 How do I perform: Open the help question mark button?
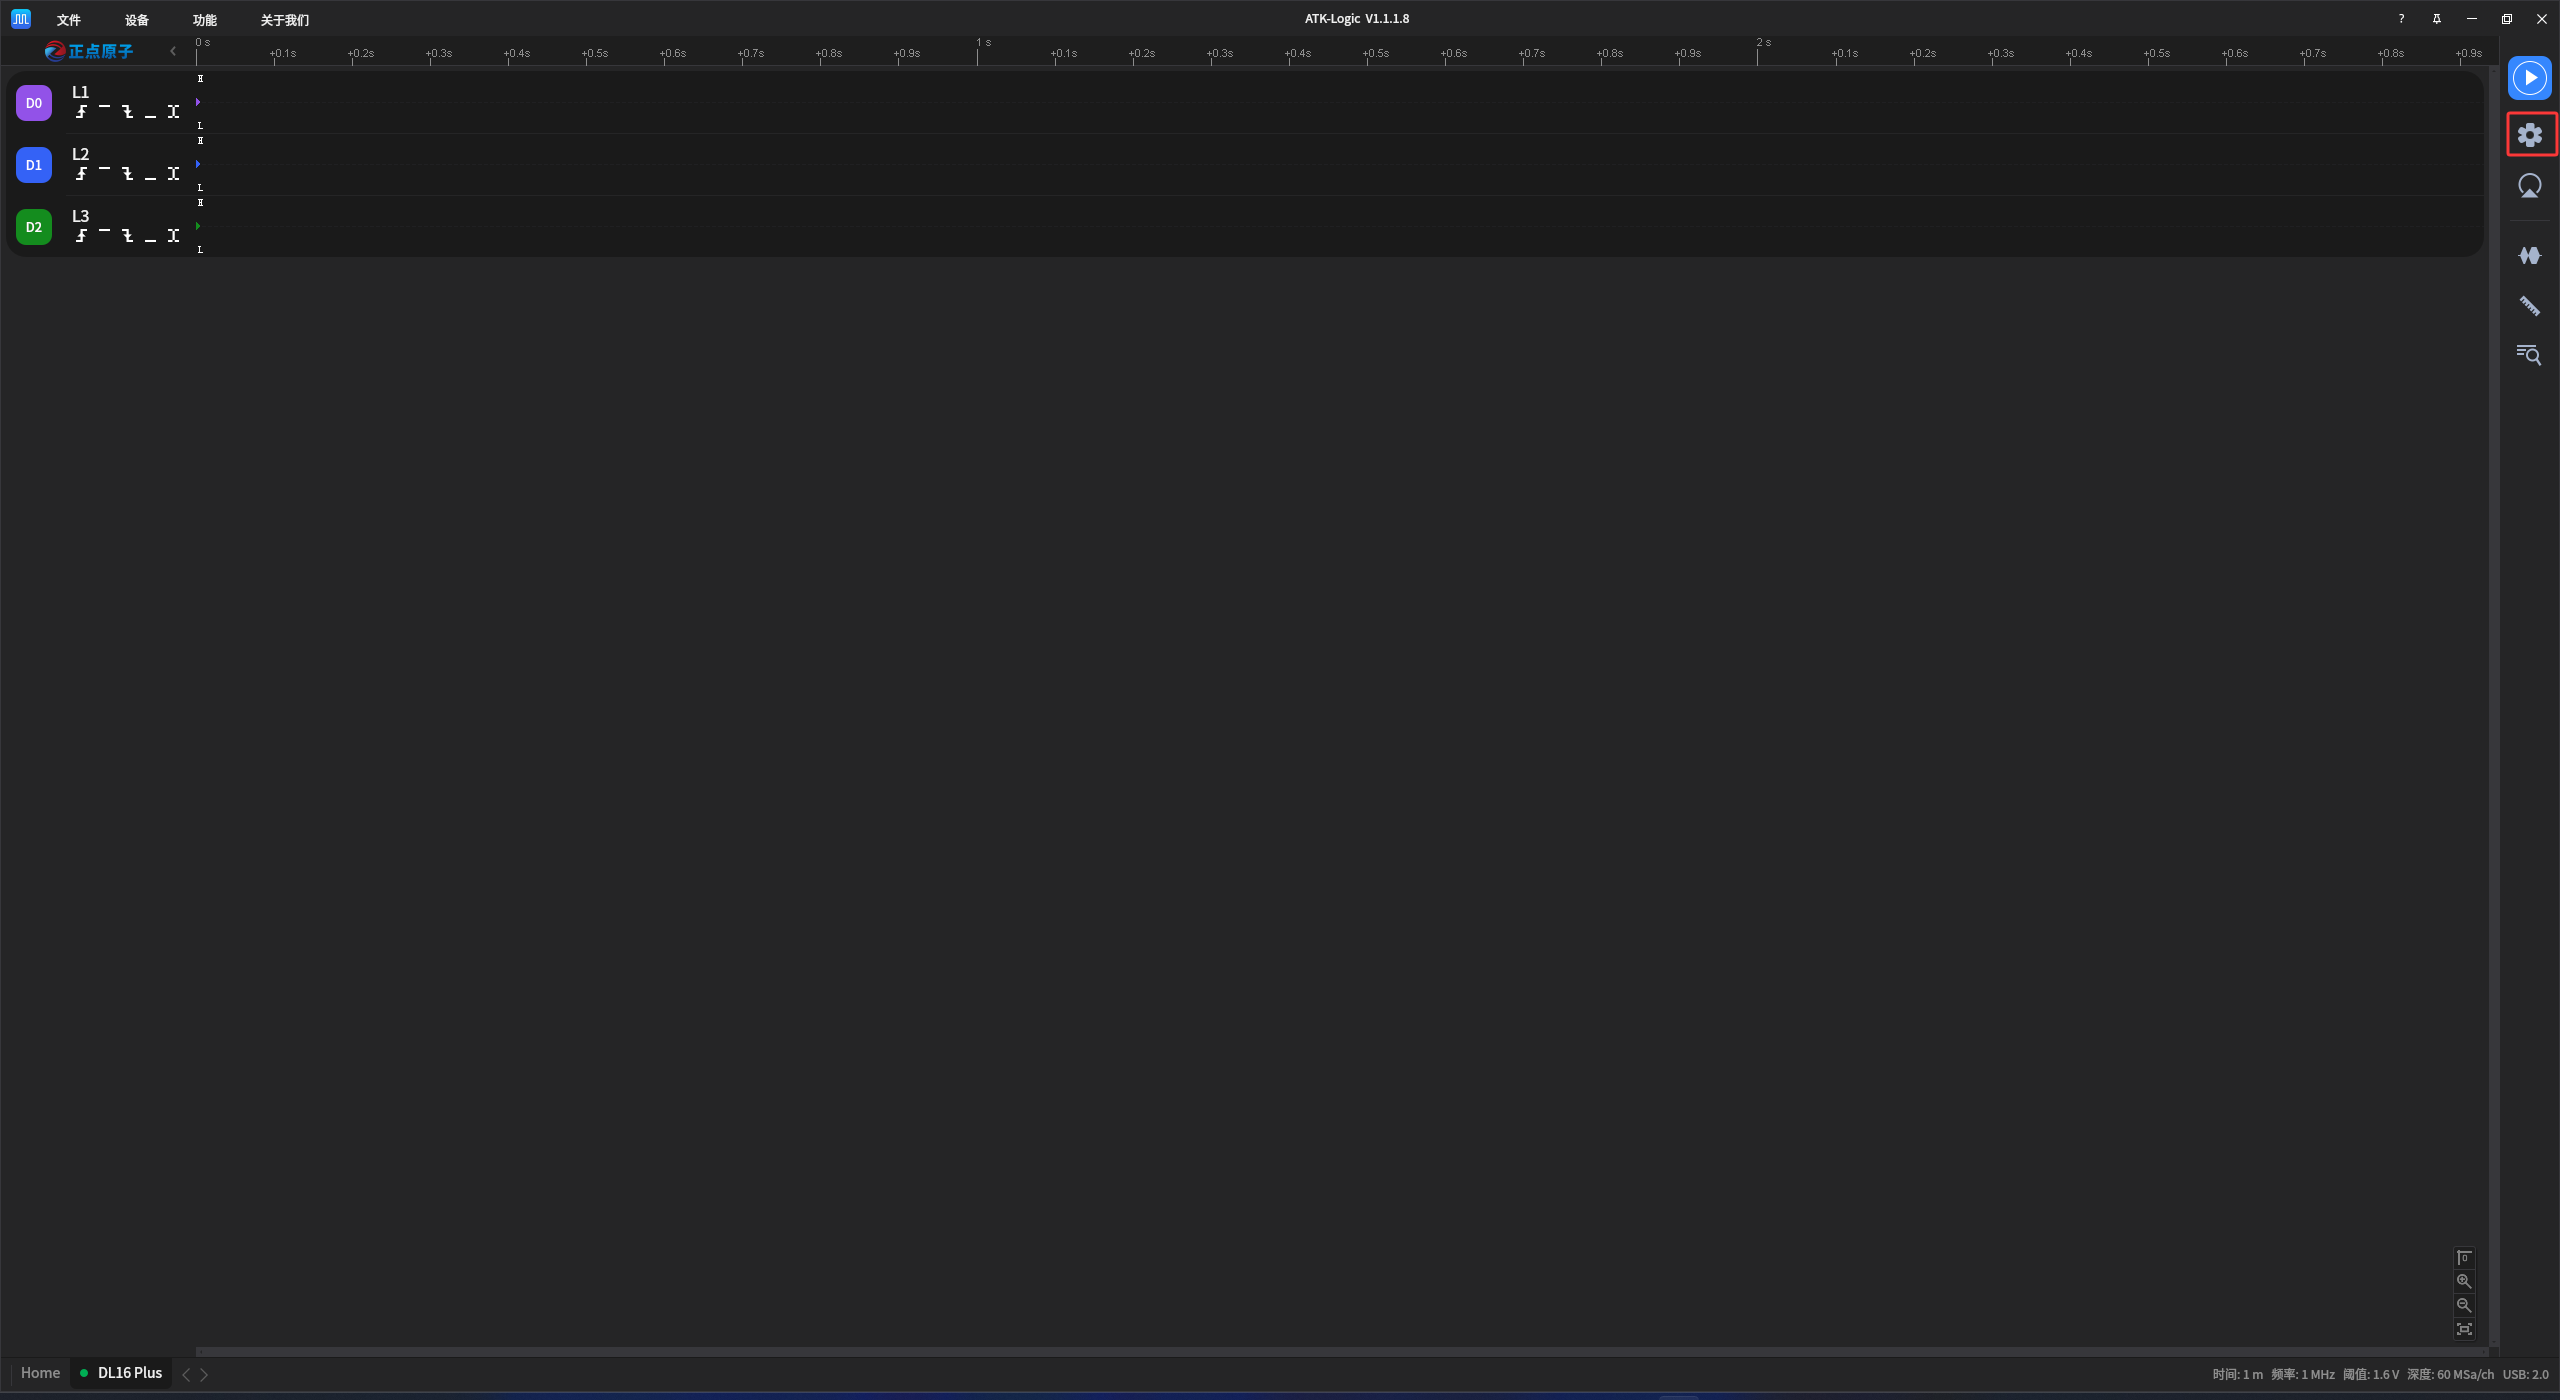[x=2401, y=19]
